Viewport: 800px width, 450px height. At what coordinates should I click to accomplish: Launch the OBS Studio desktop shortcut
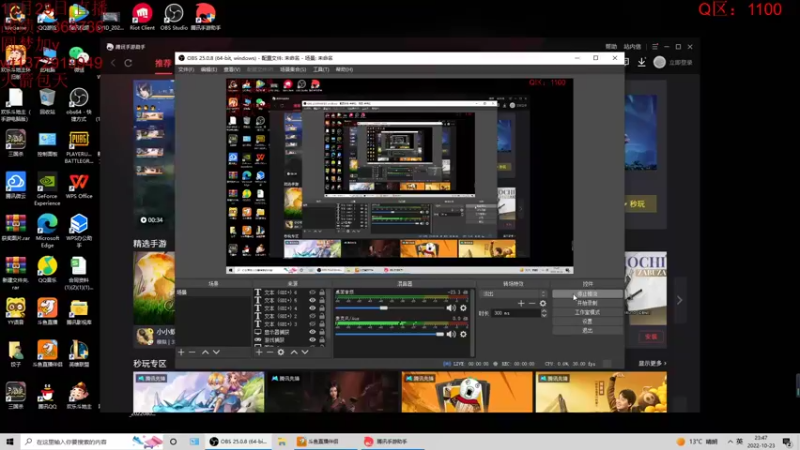point(174,17)
